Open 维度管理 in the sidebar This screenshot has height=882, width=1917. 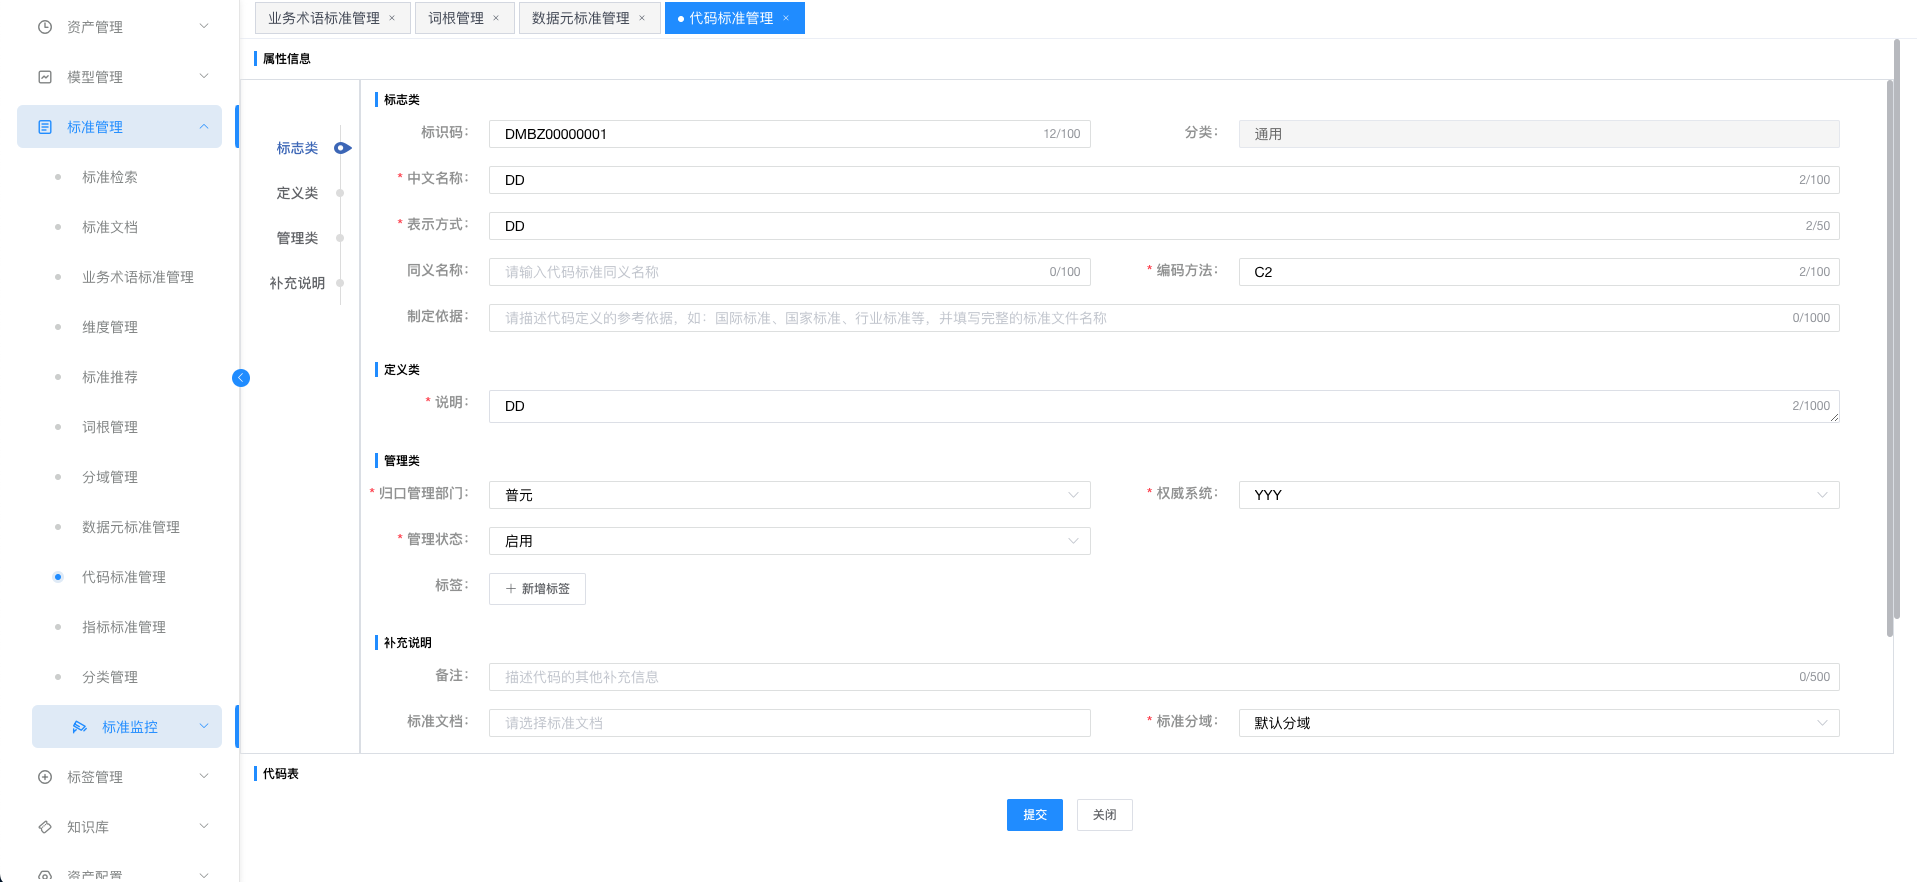[110, 327]
